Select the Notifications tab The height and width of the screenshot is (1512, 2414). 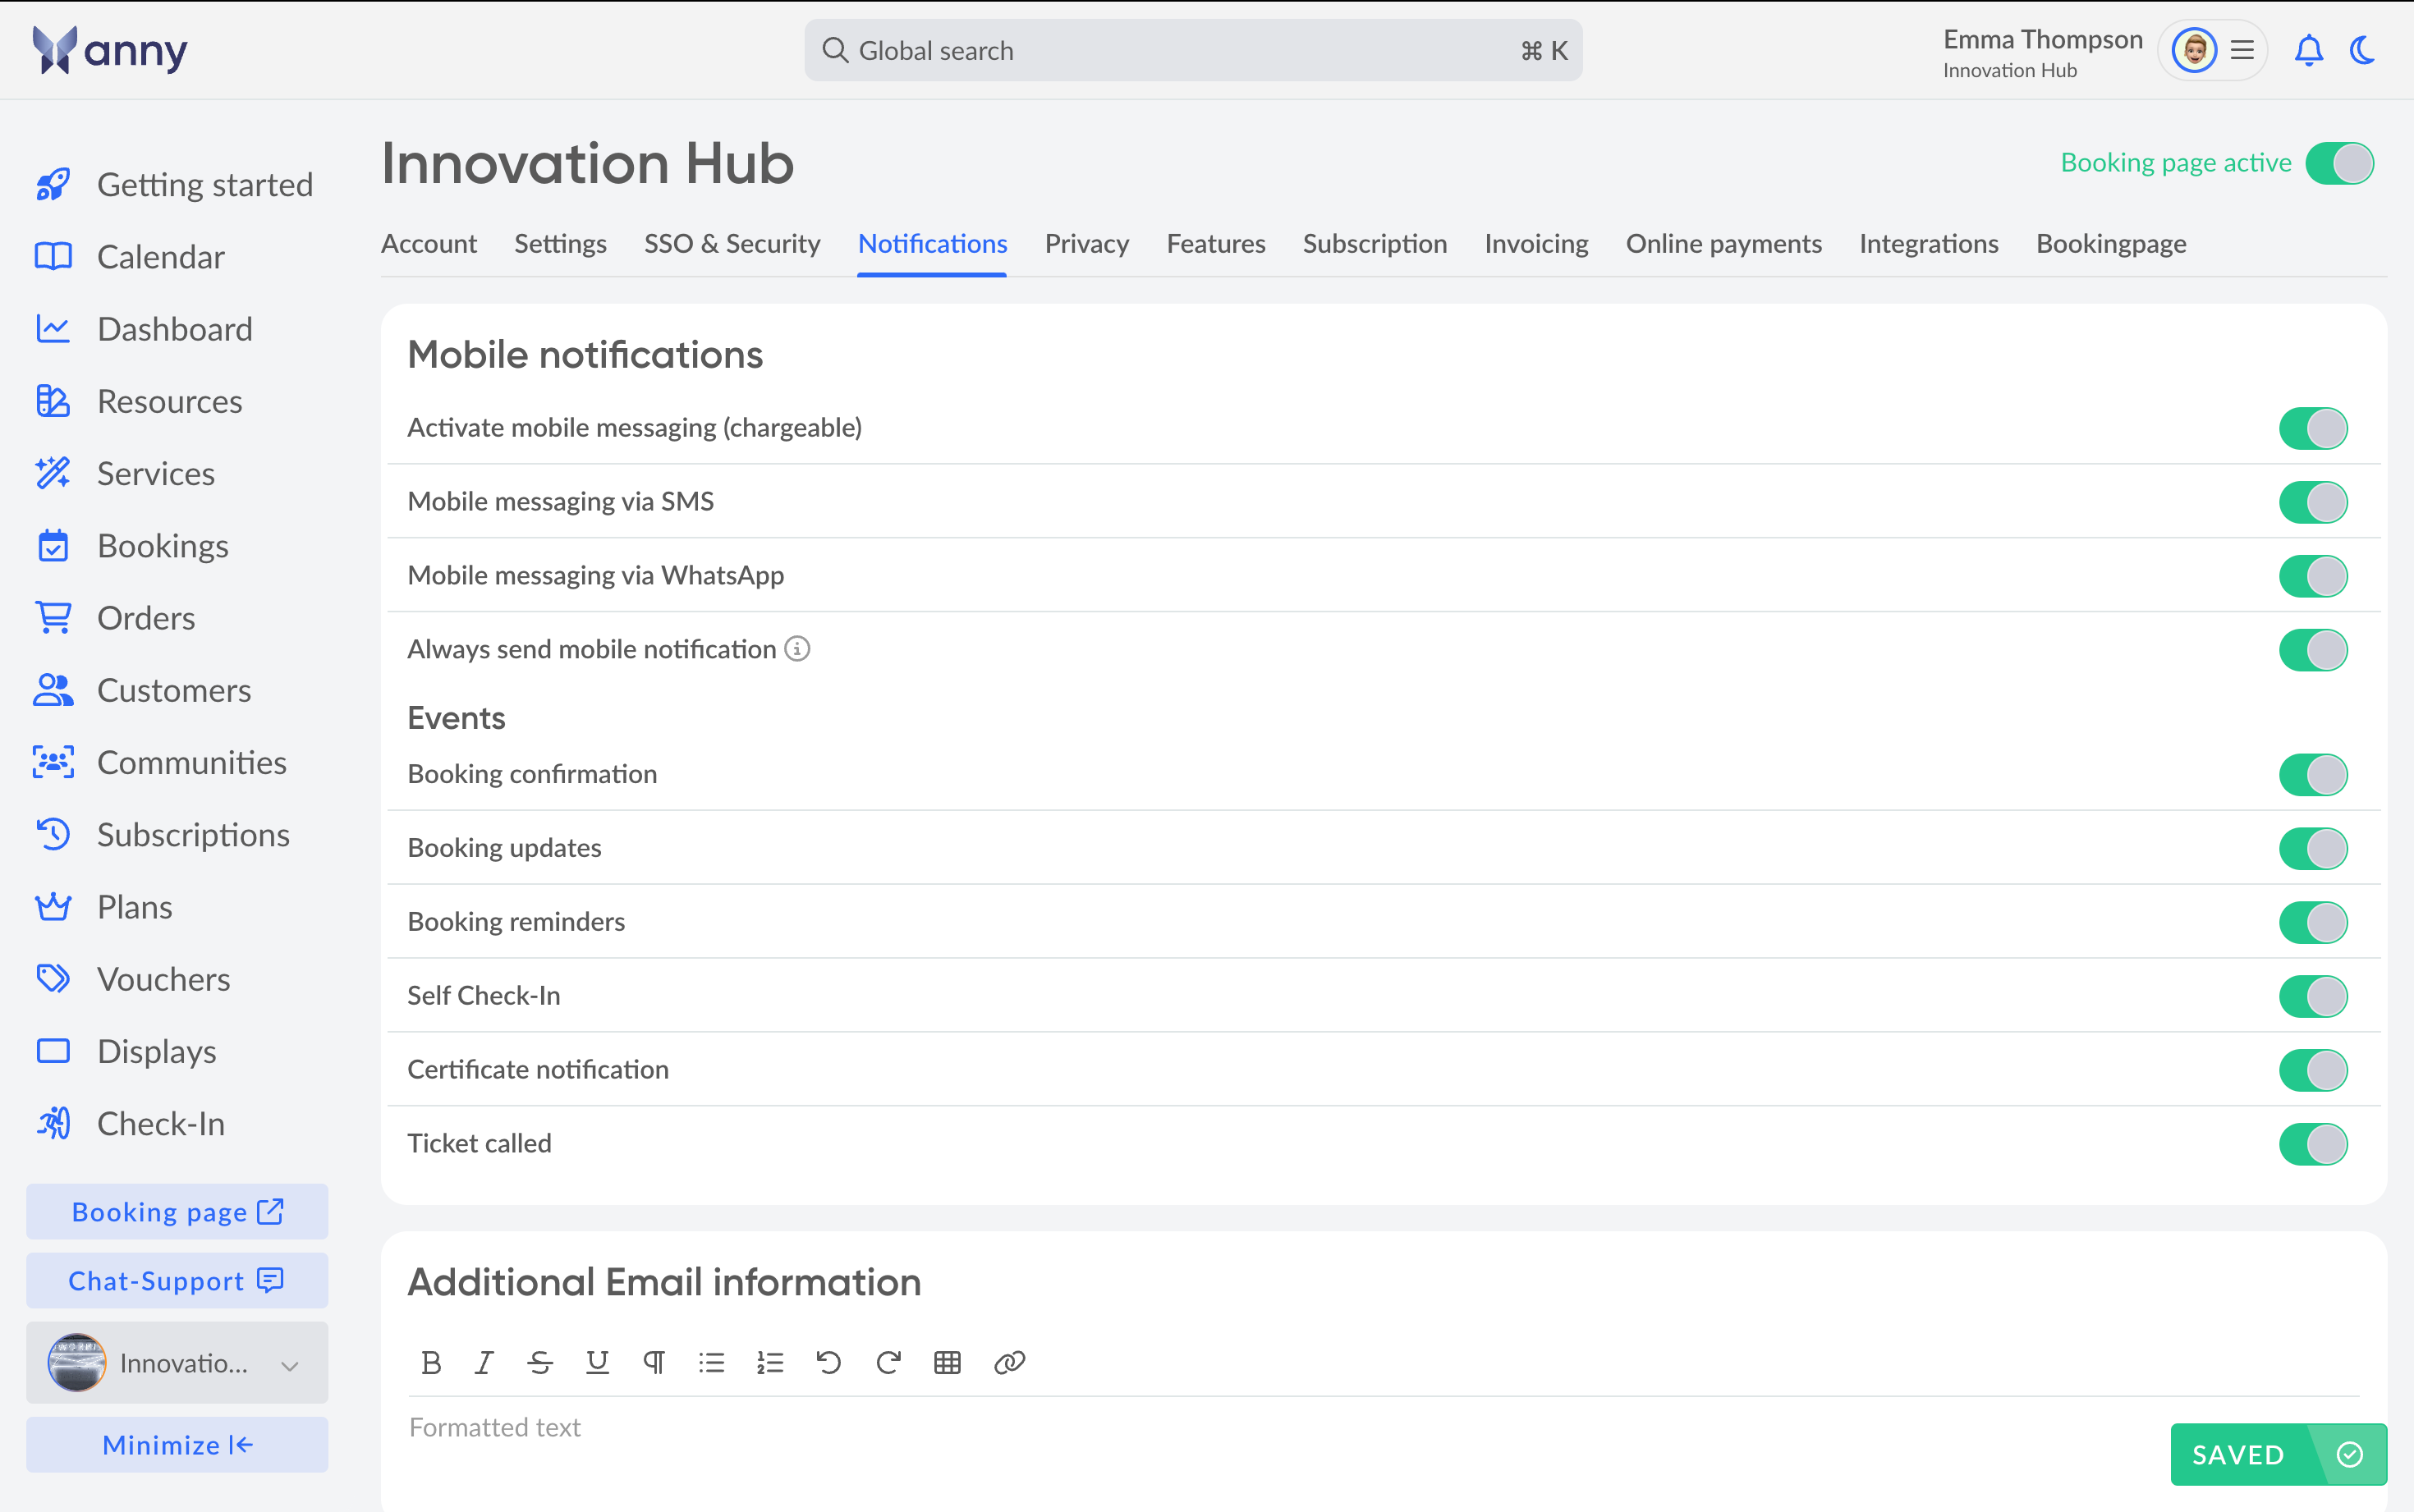[932, 244]
